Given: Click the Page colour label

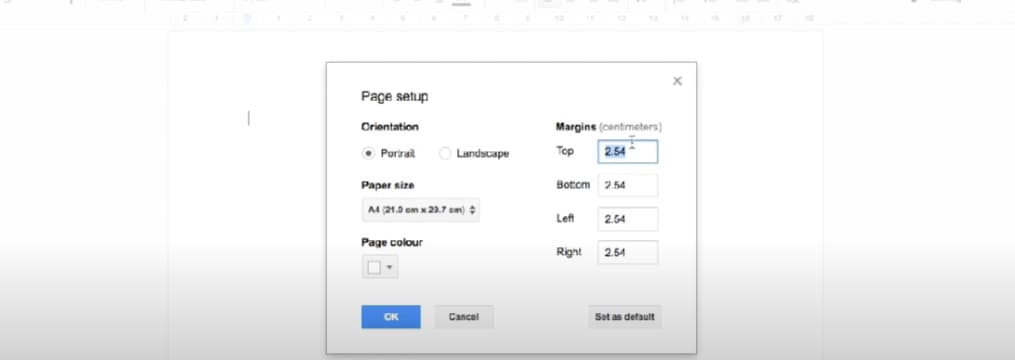Looking at the screenshot, I should [x=392, y=242].
